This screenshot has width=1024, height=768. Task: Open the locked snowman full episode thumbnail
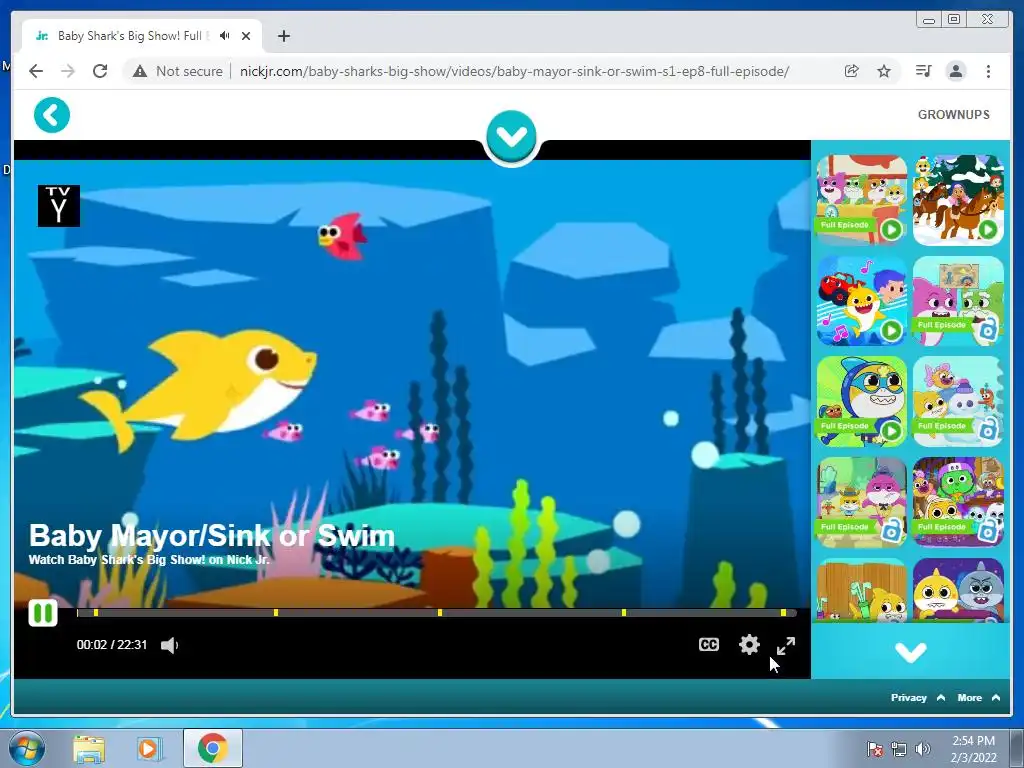coord(958,401)
